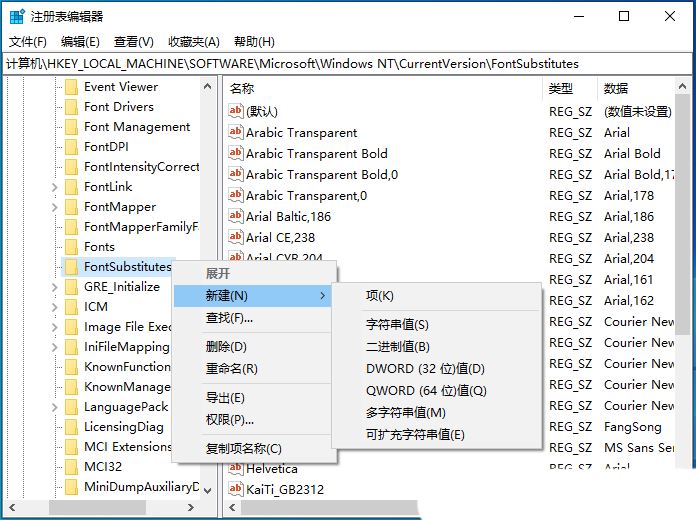Click the Registry Editor app icon in title bar
This screenshot has height=520, width=696.
(17, 17)
